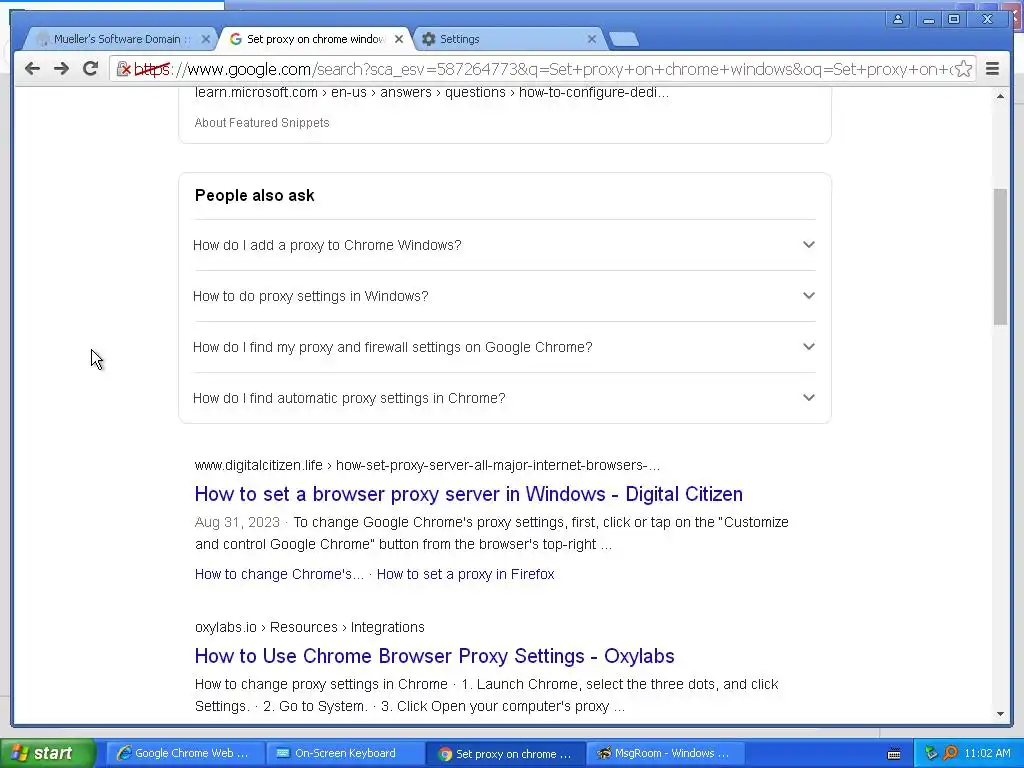Screen dimensions: 1024x768
Task: Switch to the Settings tab
Action: [509, 39]
